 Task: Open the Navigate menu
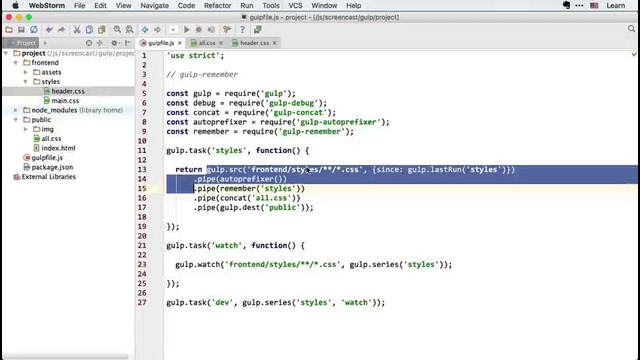coord(154,5)
